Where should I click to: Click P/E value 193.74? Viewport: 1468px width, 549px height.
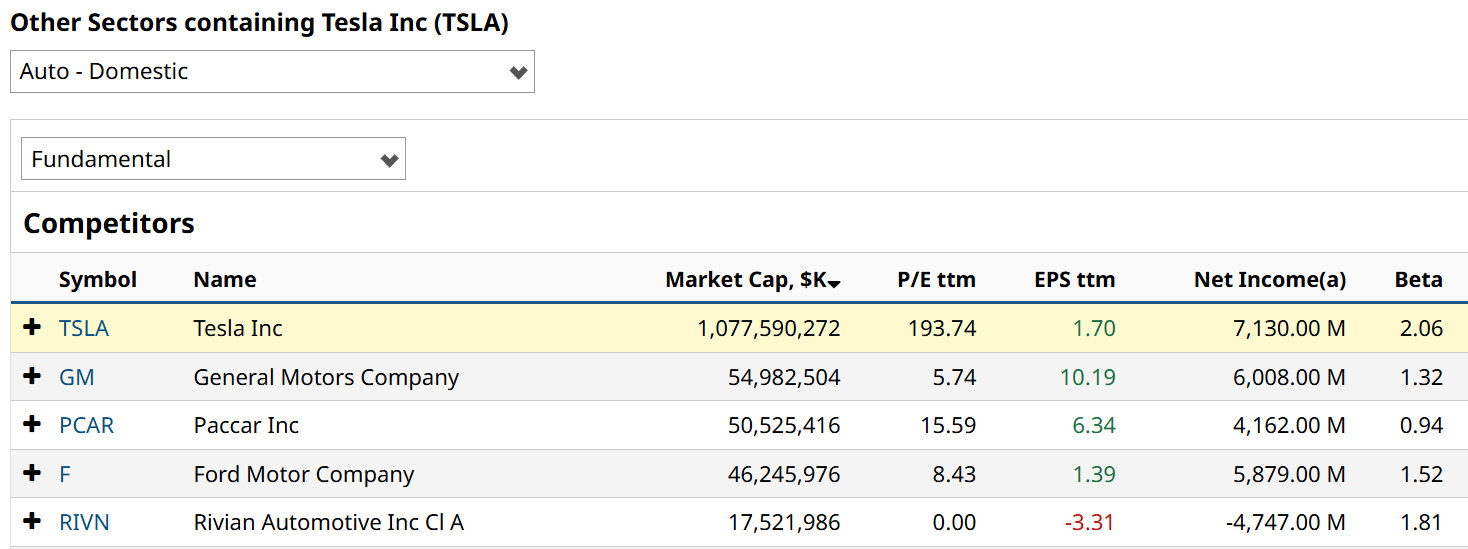click(x=942, y=328)
